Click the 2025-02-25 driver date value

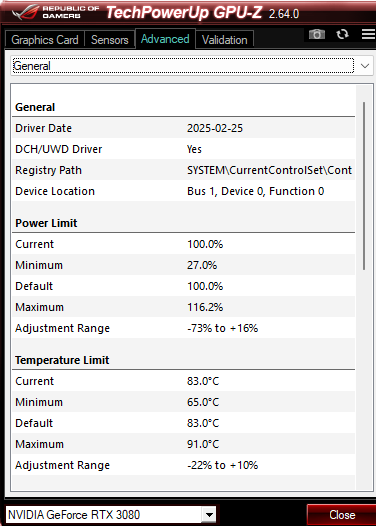click(x=215, y=128)
